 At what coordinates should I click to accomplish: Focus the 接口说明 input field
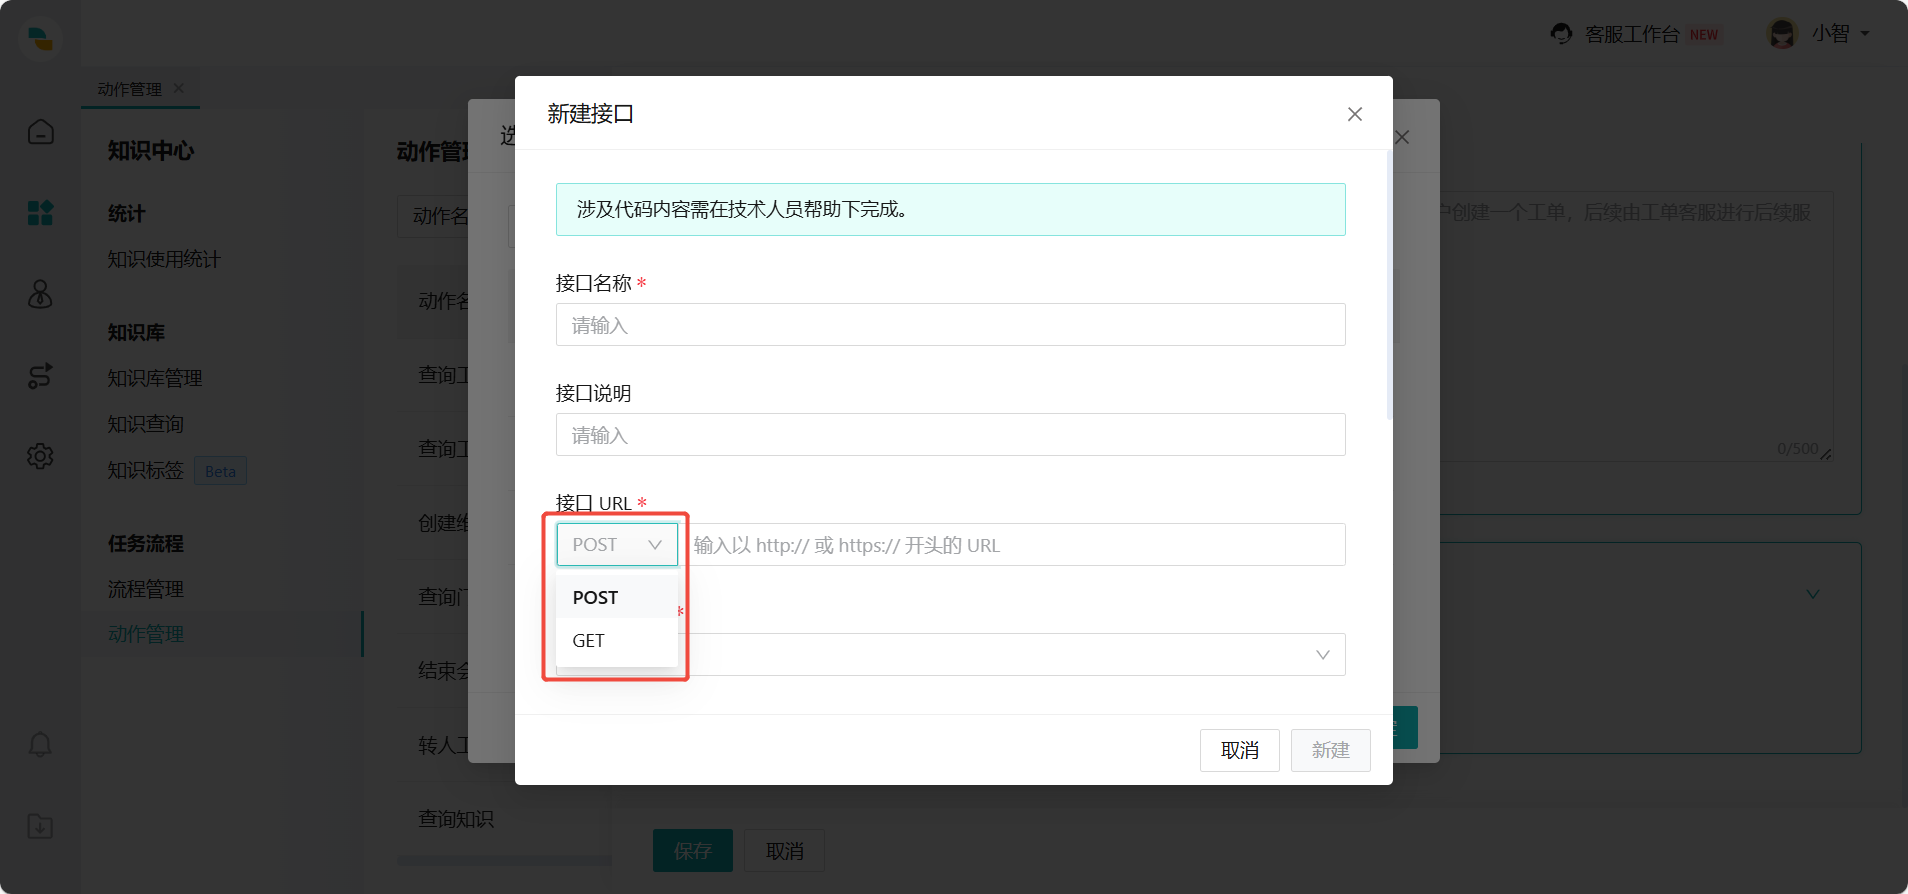pos(950,435)
